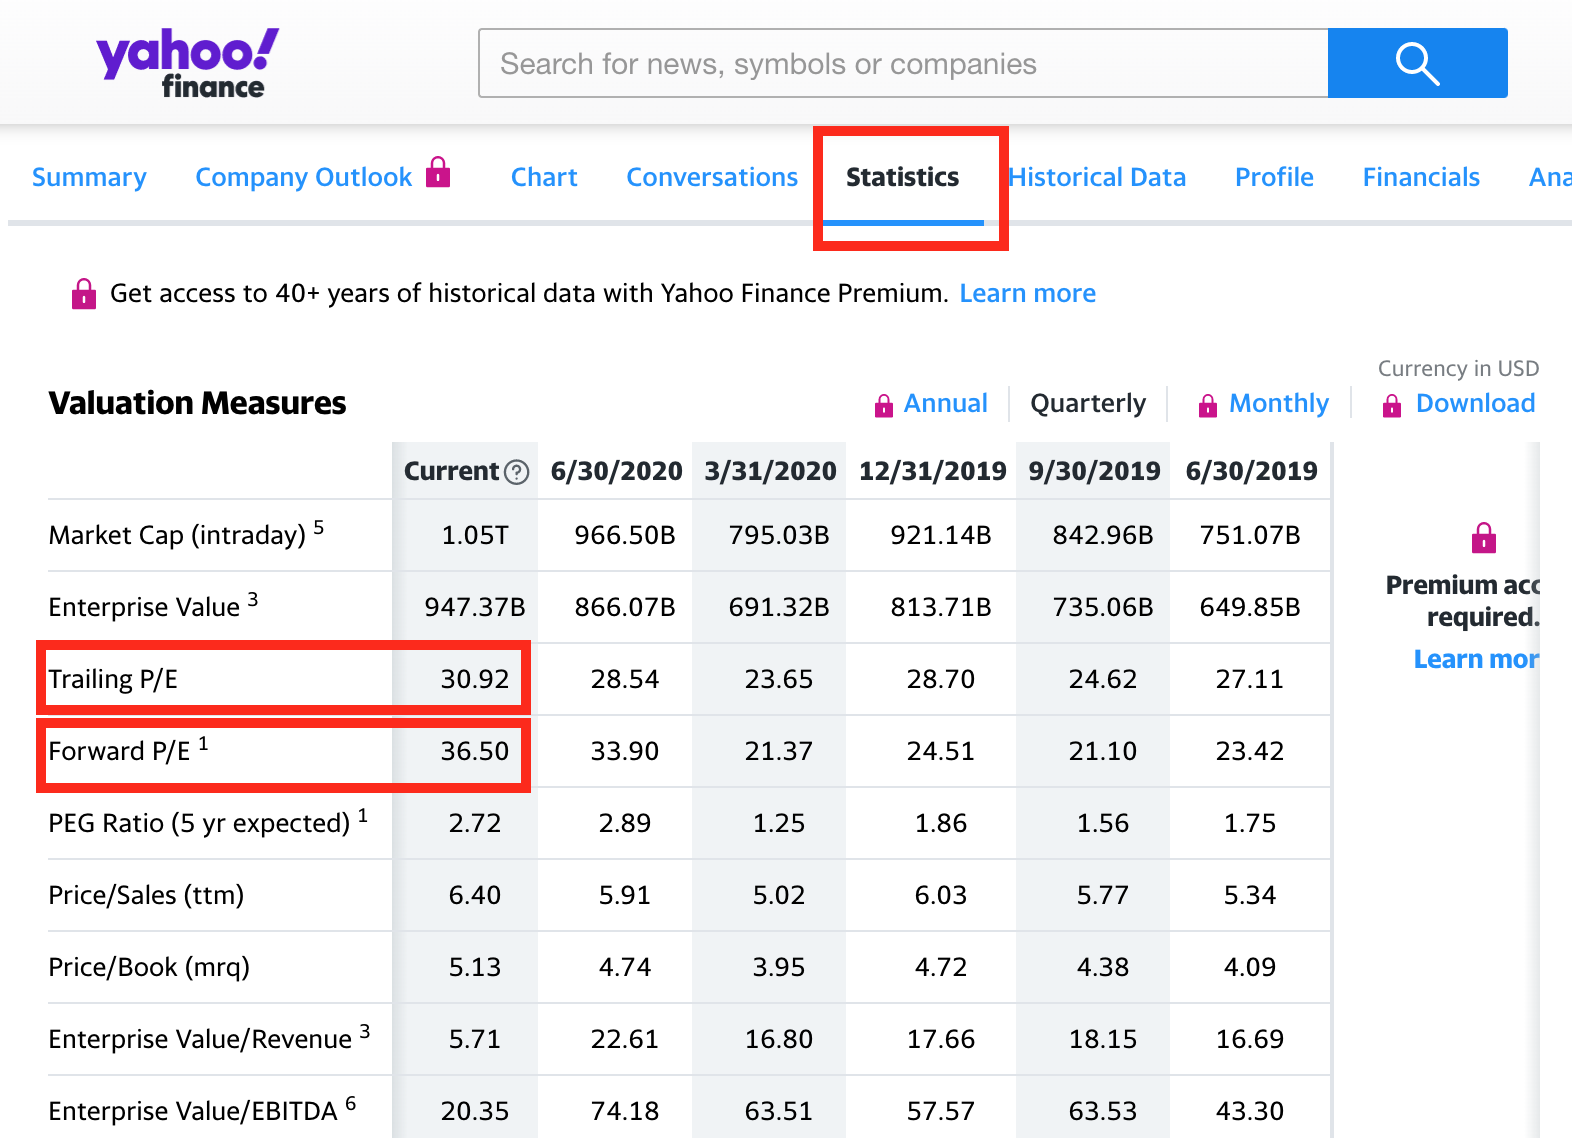Screen dimensions: 1572x1138
Task: Click Learn more under Premium access required
Action: 1476,659
